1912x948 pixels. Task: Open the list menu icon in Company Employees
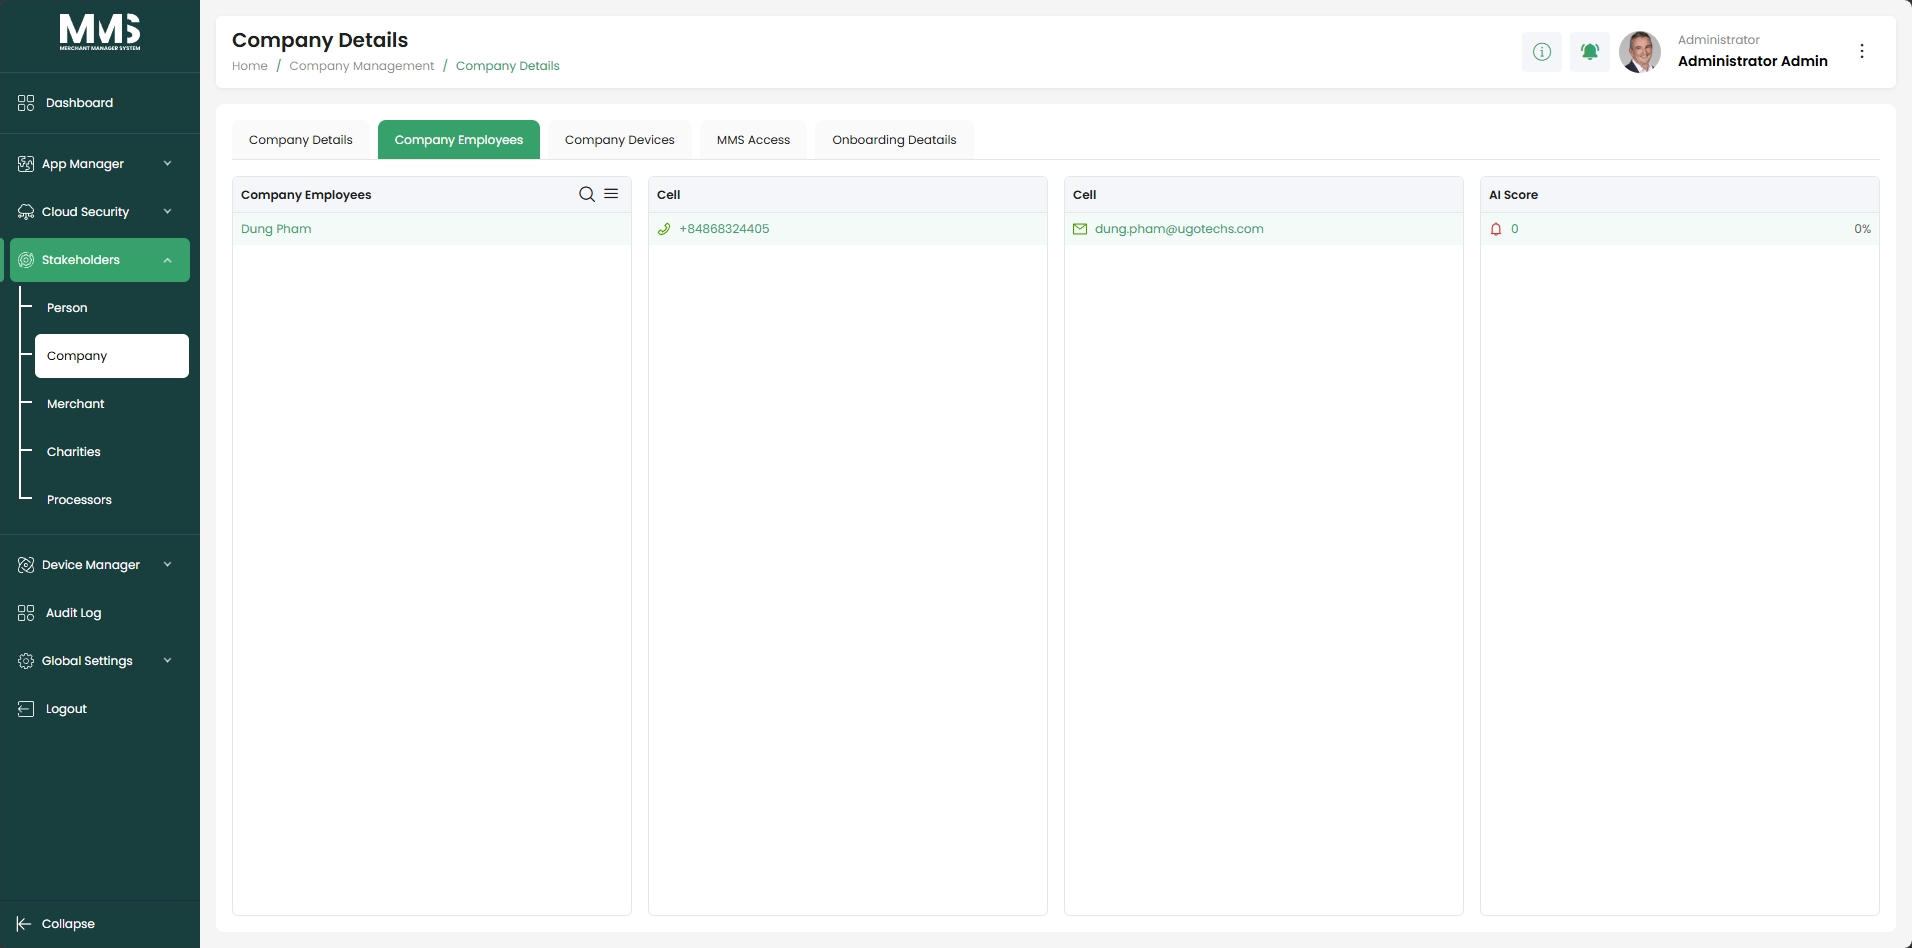tap(611, 194)
